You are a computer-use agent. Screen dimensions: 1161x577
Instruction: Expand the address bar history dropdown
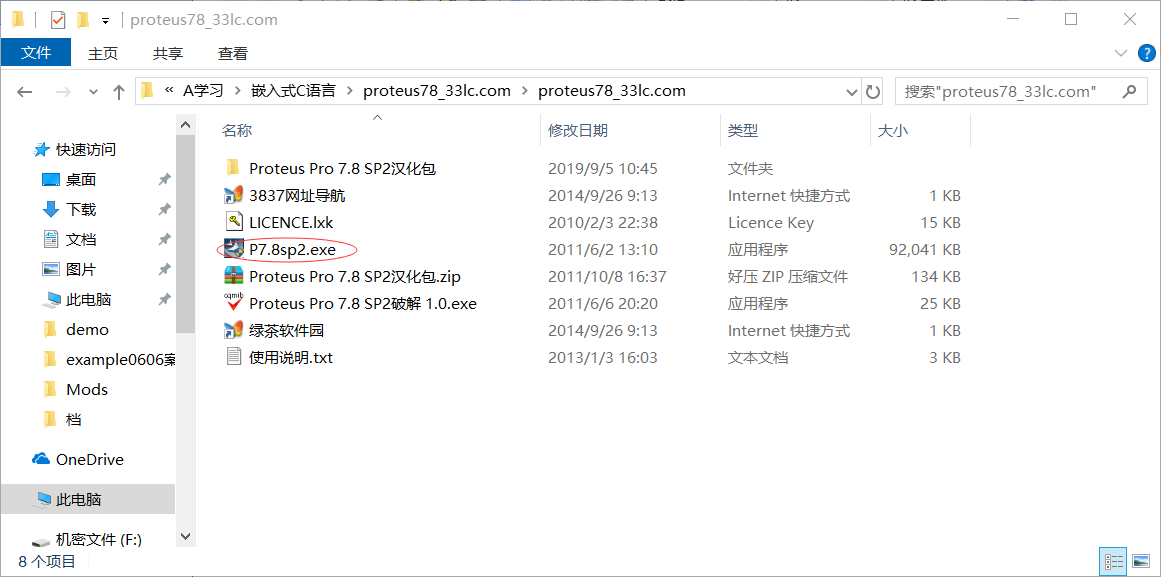coord(852,91)
